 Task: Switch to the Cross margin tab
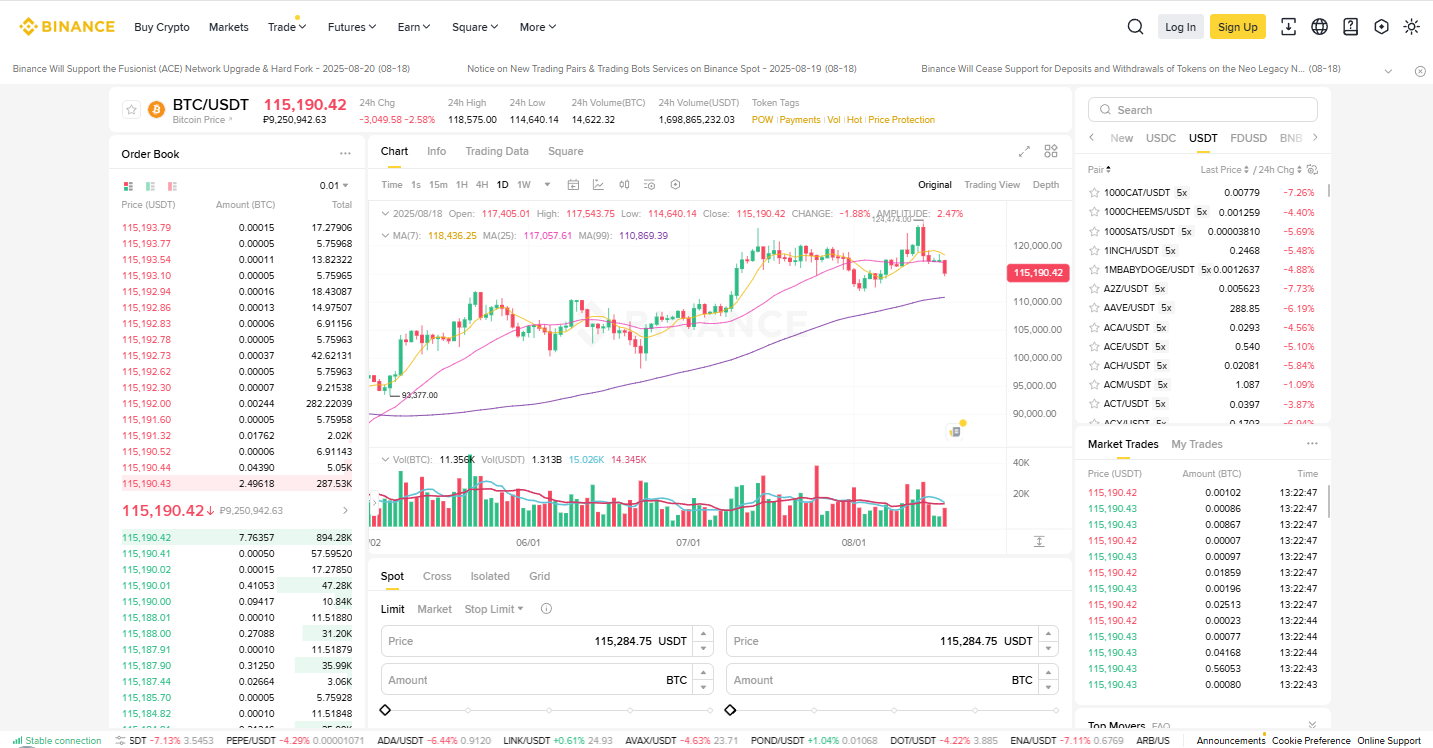437,576
